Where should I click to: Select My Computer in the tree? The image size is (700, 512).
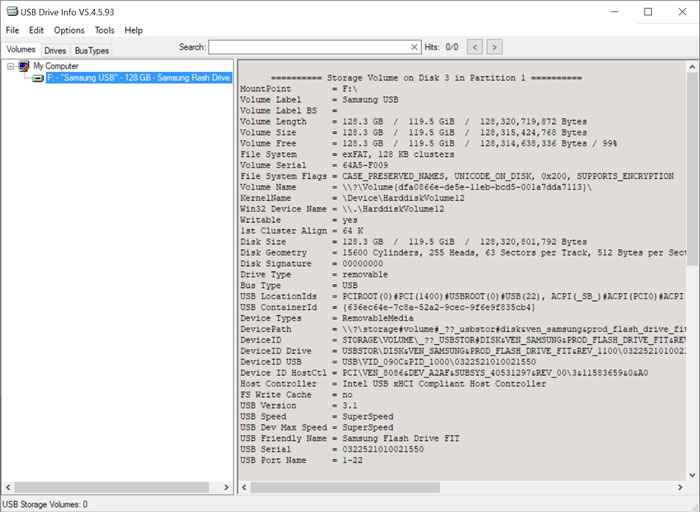(x=55, y=66)
